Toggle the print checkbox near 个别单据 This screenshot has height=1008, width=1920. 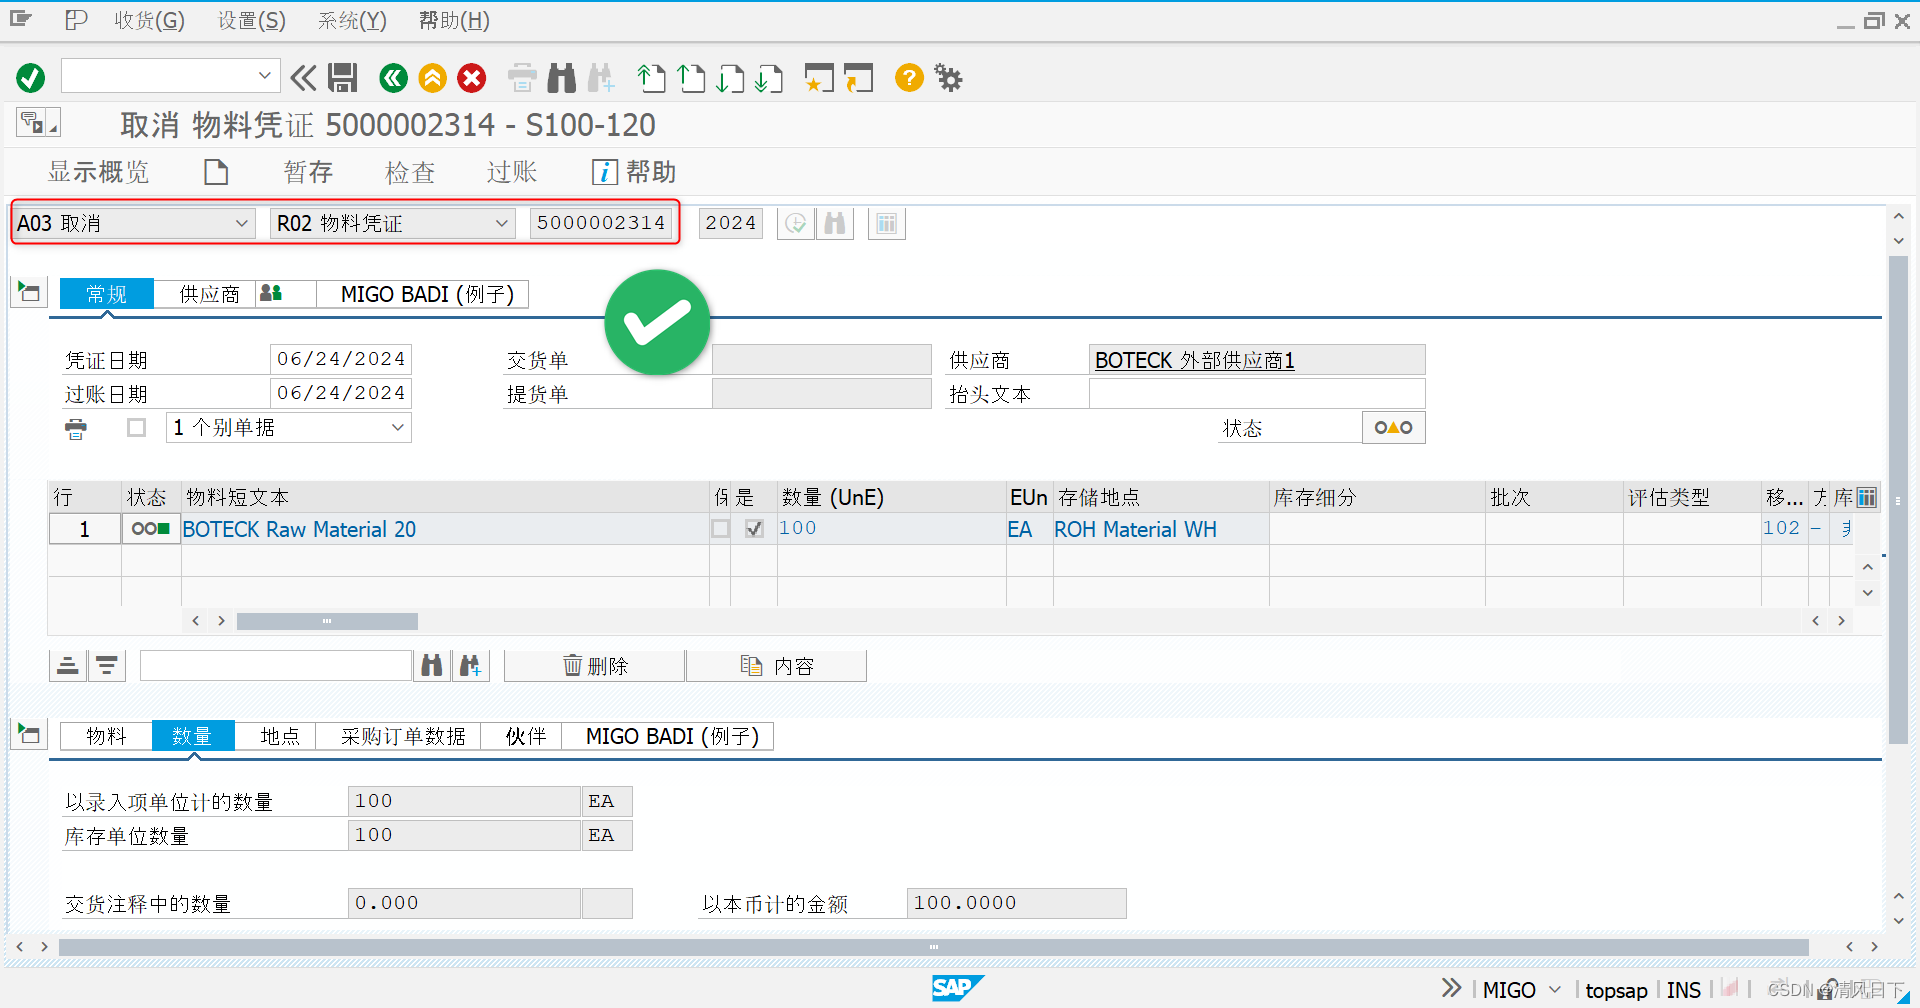(137, 428)
